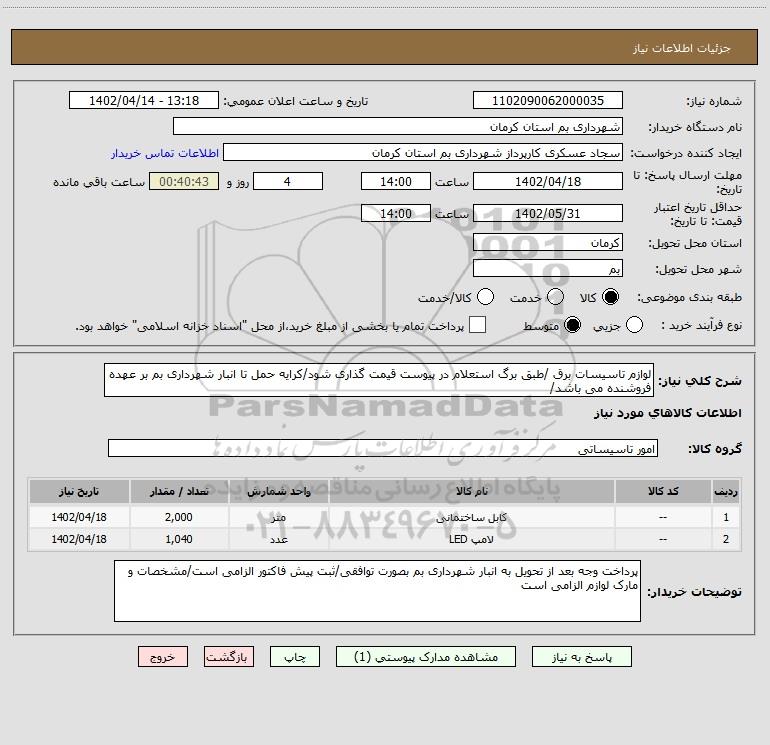Image resolution: width=770 pixels, height=745 pixels.
Task: Select the کالا/خدمت radio button
Action: coord(485,297)
